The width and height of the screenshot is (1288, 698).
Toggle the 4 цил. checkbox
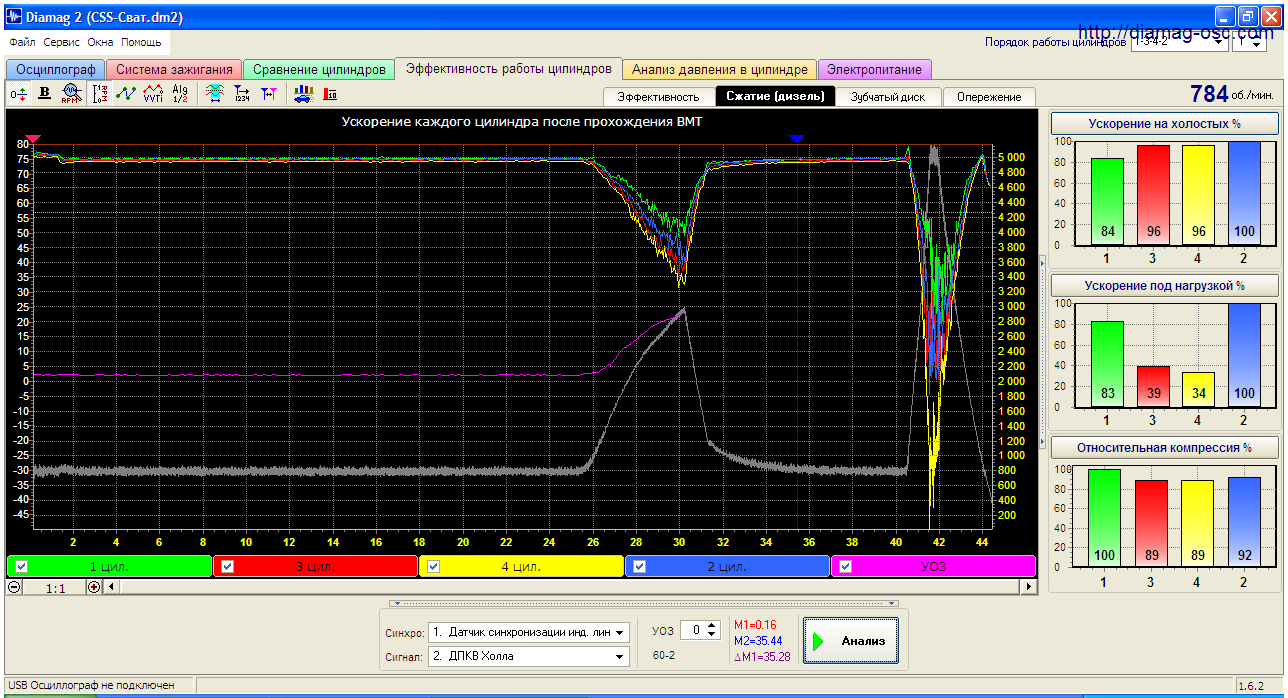click(434, 566)
